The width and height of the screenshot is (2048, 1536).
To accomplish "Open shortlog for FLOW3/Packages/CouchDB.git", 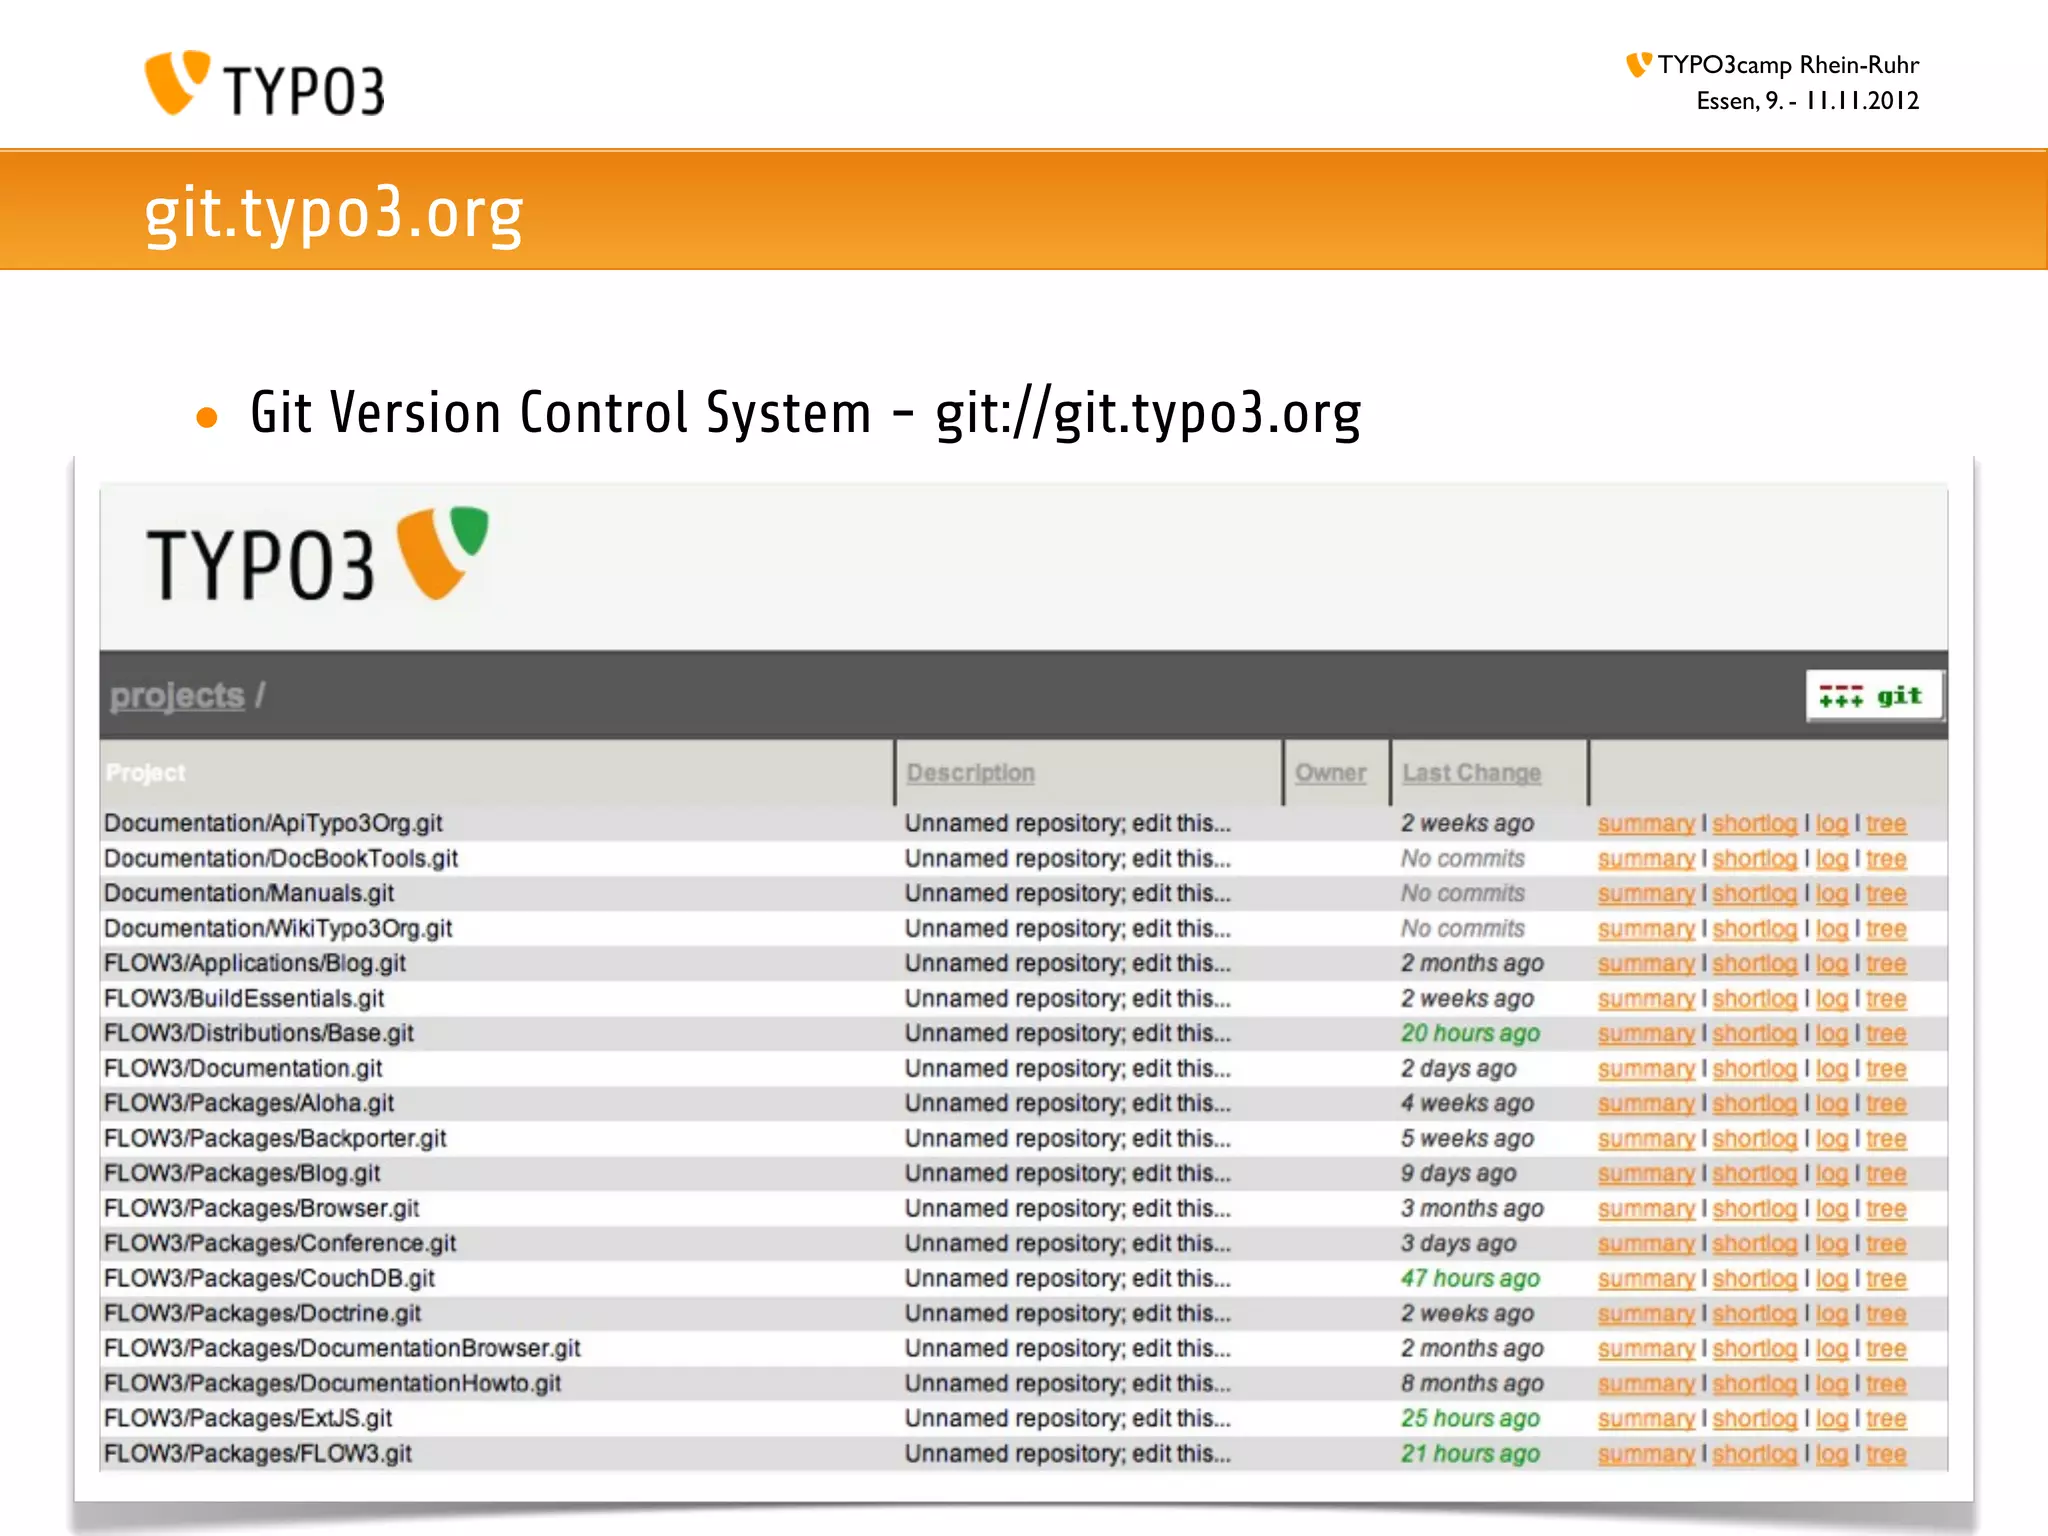I will (x=1755, y=1279).
